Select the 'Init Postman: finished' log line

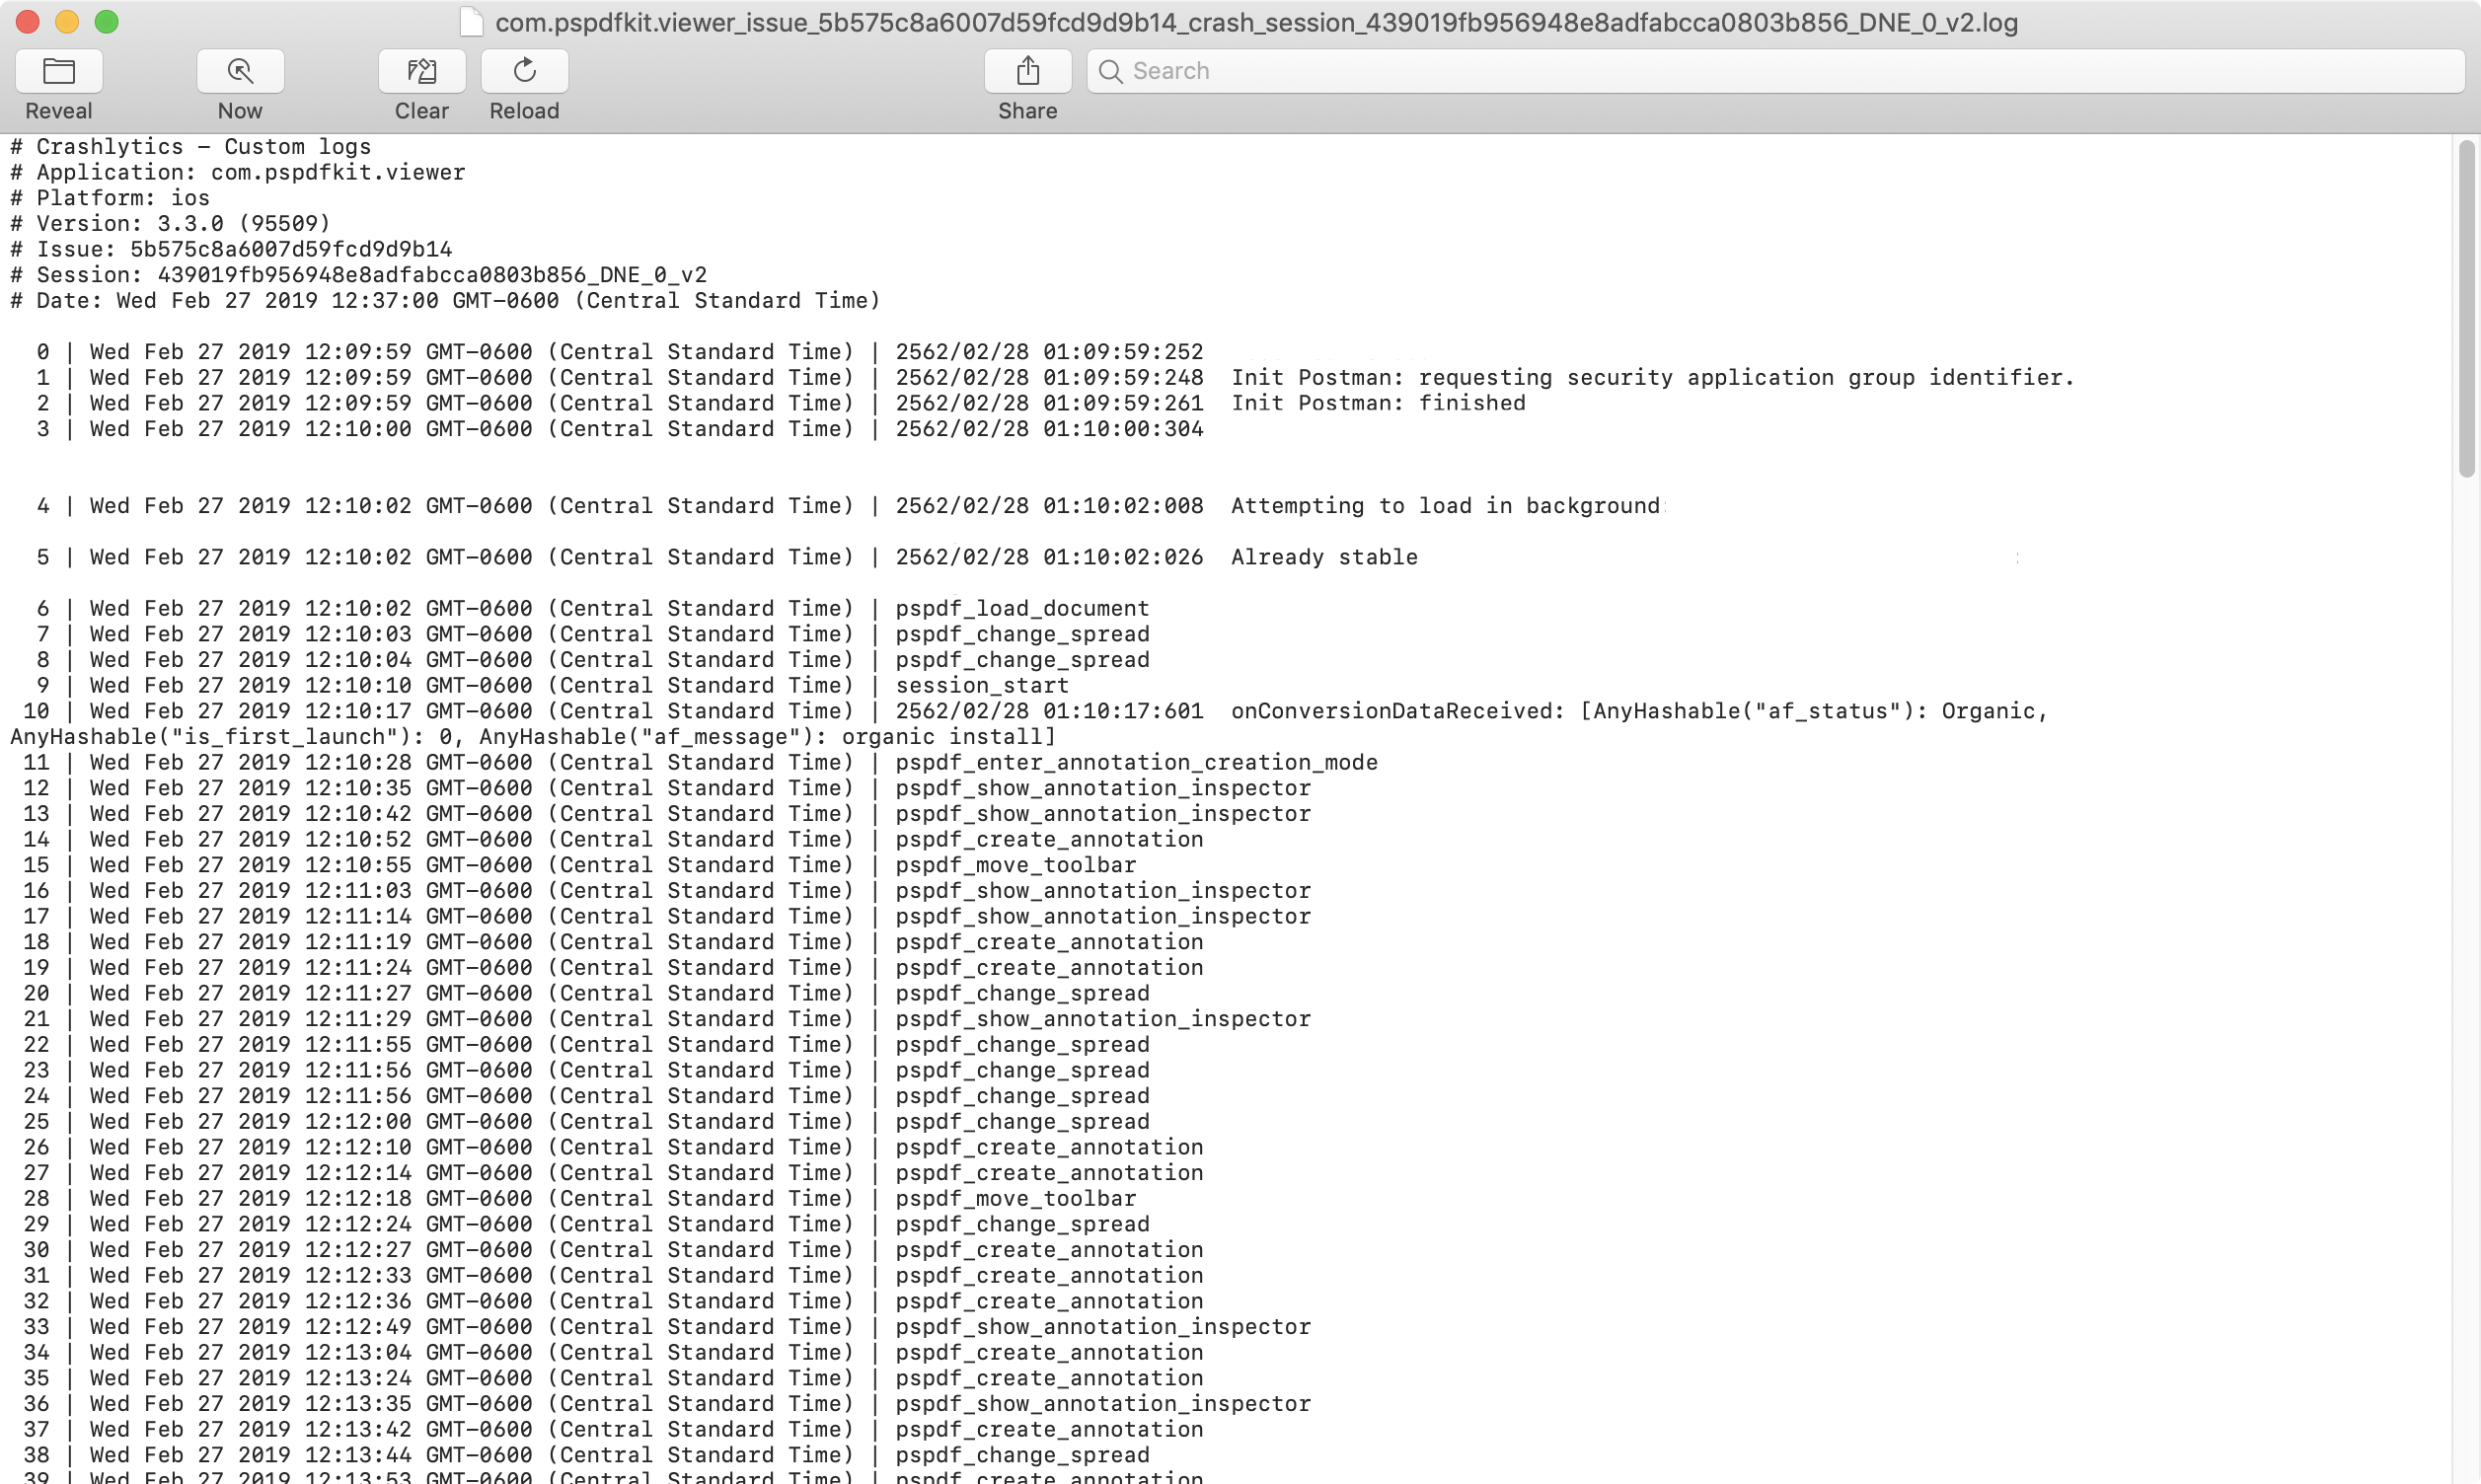click(x=1378, y=403)
